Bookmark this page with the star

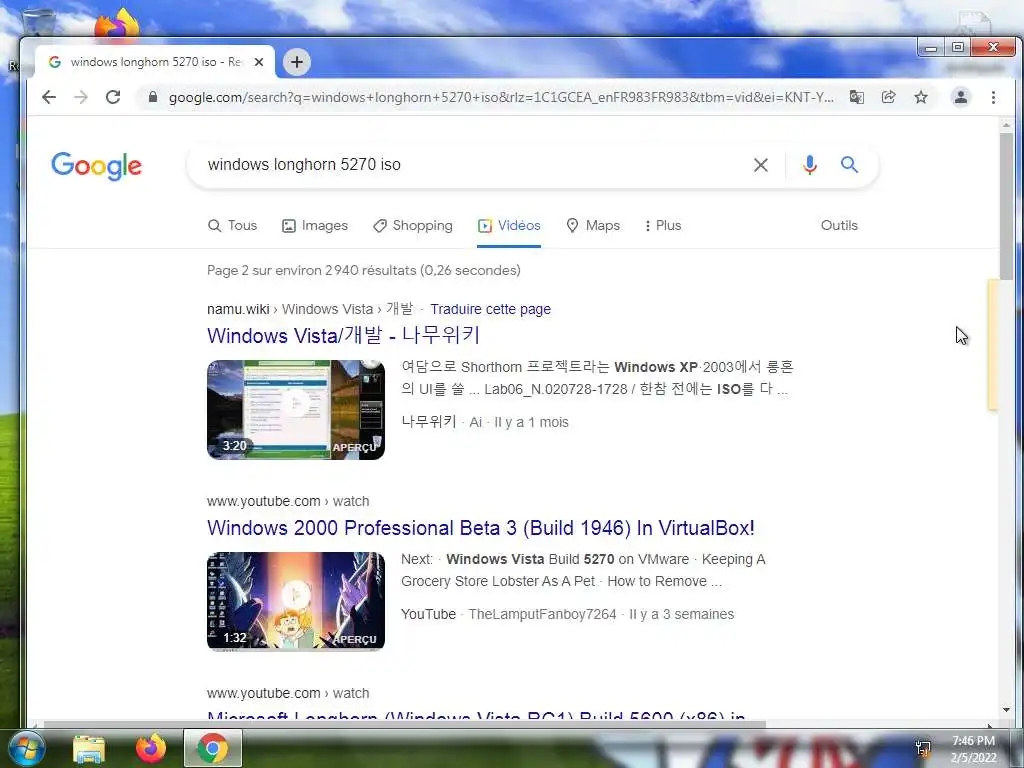tap(921, 97)
